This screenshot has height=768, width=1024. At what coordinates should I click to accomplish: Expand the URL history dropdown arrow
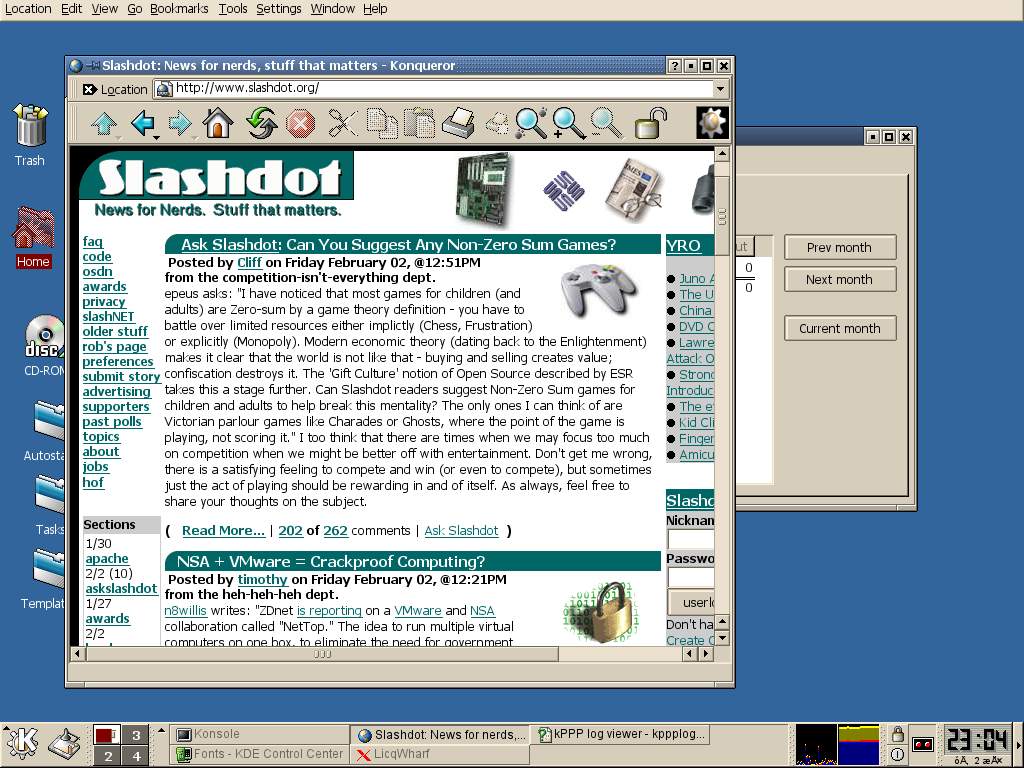coord(720,88)
